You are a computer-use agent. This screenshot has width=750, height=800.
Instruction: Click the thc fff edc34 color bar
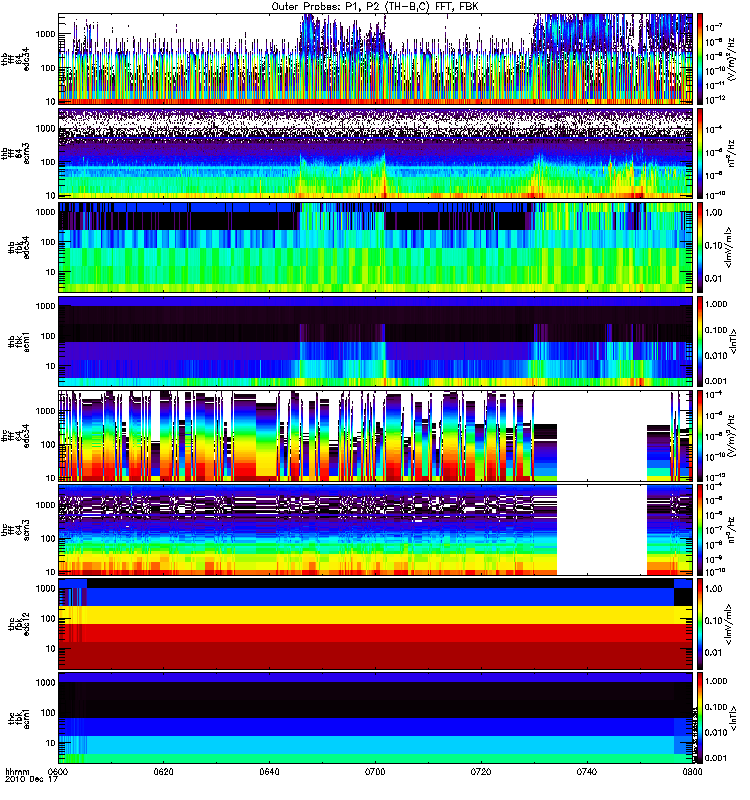click(x=700, y=436)
